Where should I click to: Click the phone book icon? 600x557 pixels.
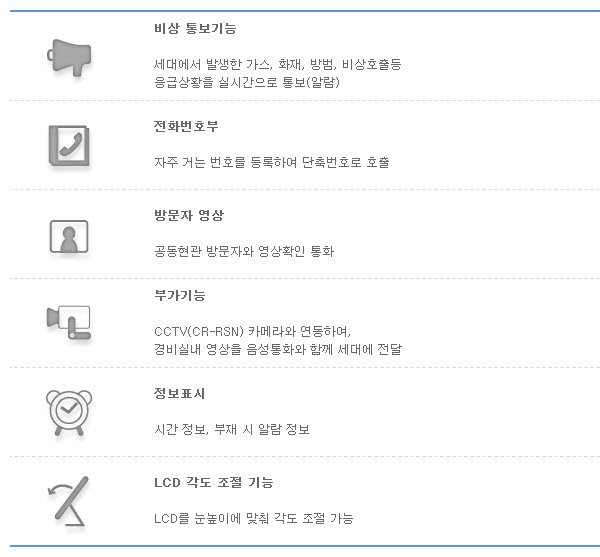coord(69,146)
